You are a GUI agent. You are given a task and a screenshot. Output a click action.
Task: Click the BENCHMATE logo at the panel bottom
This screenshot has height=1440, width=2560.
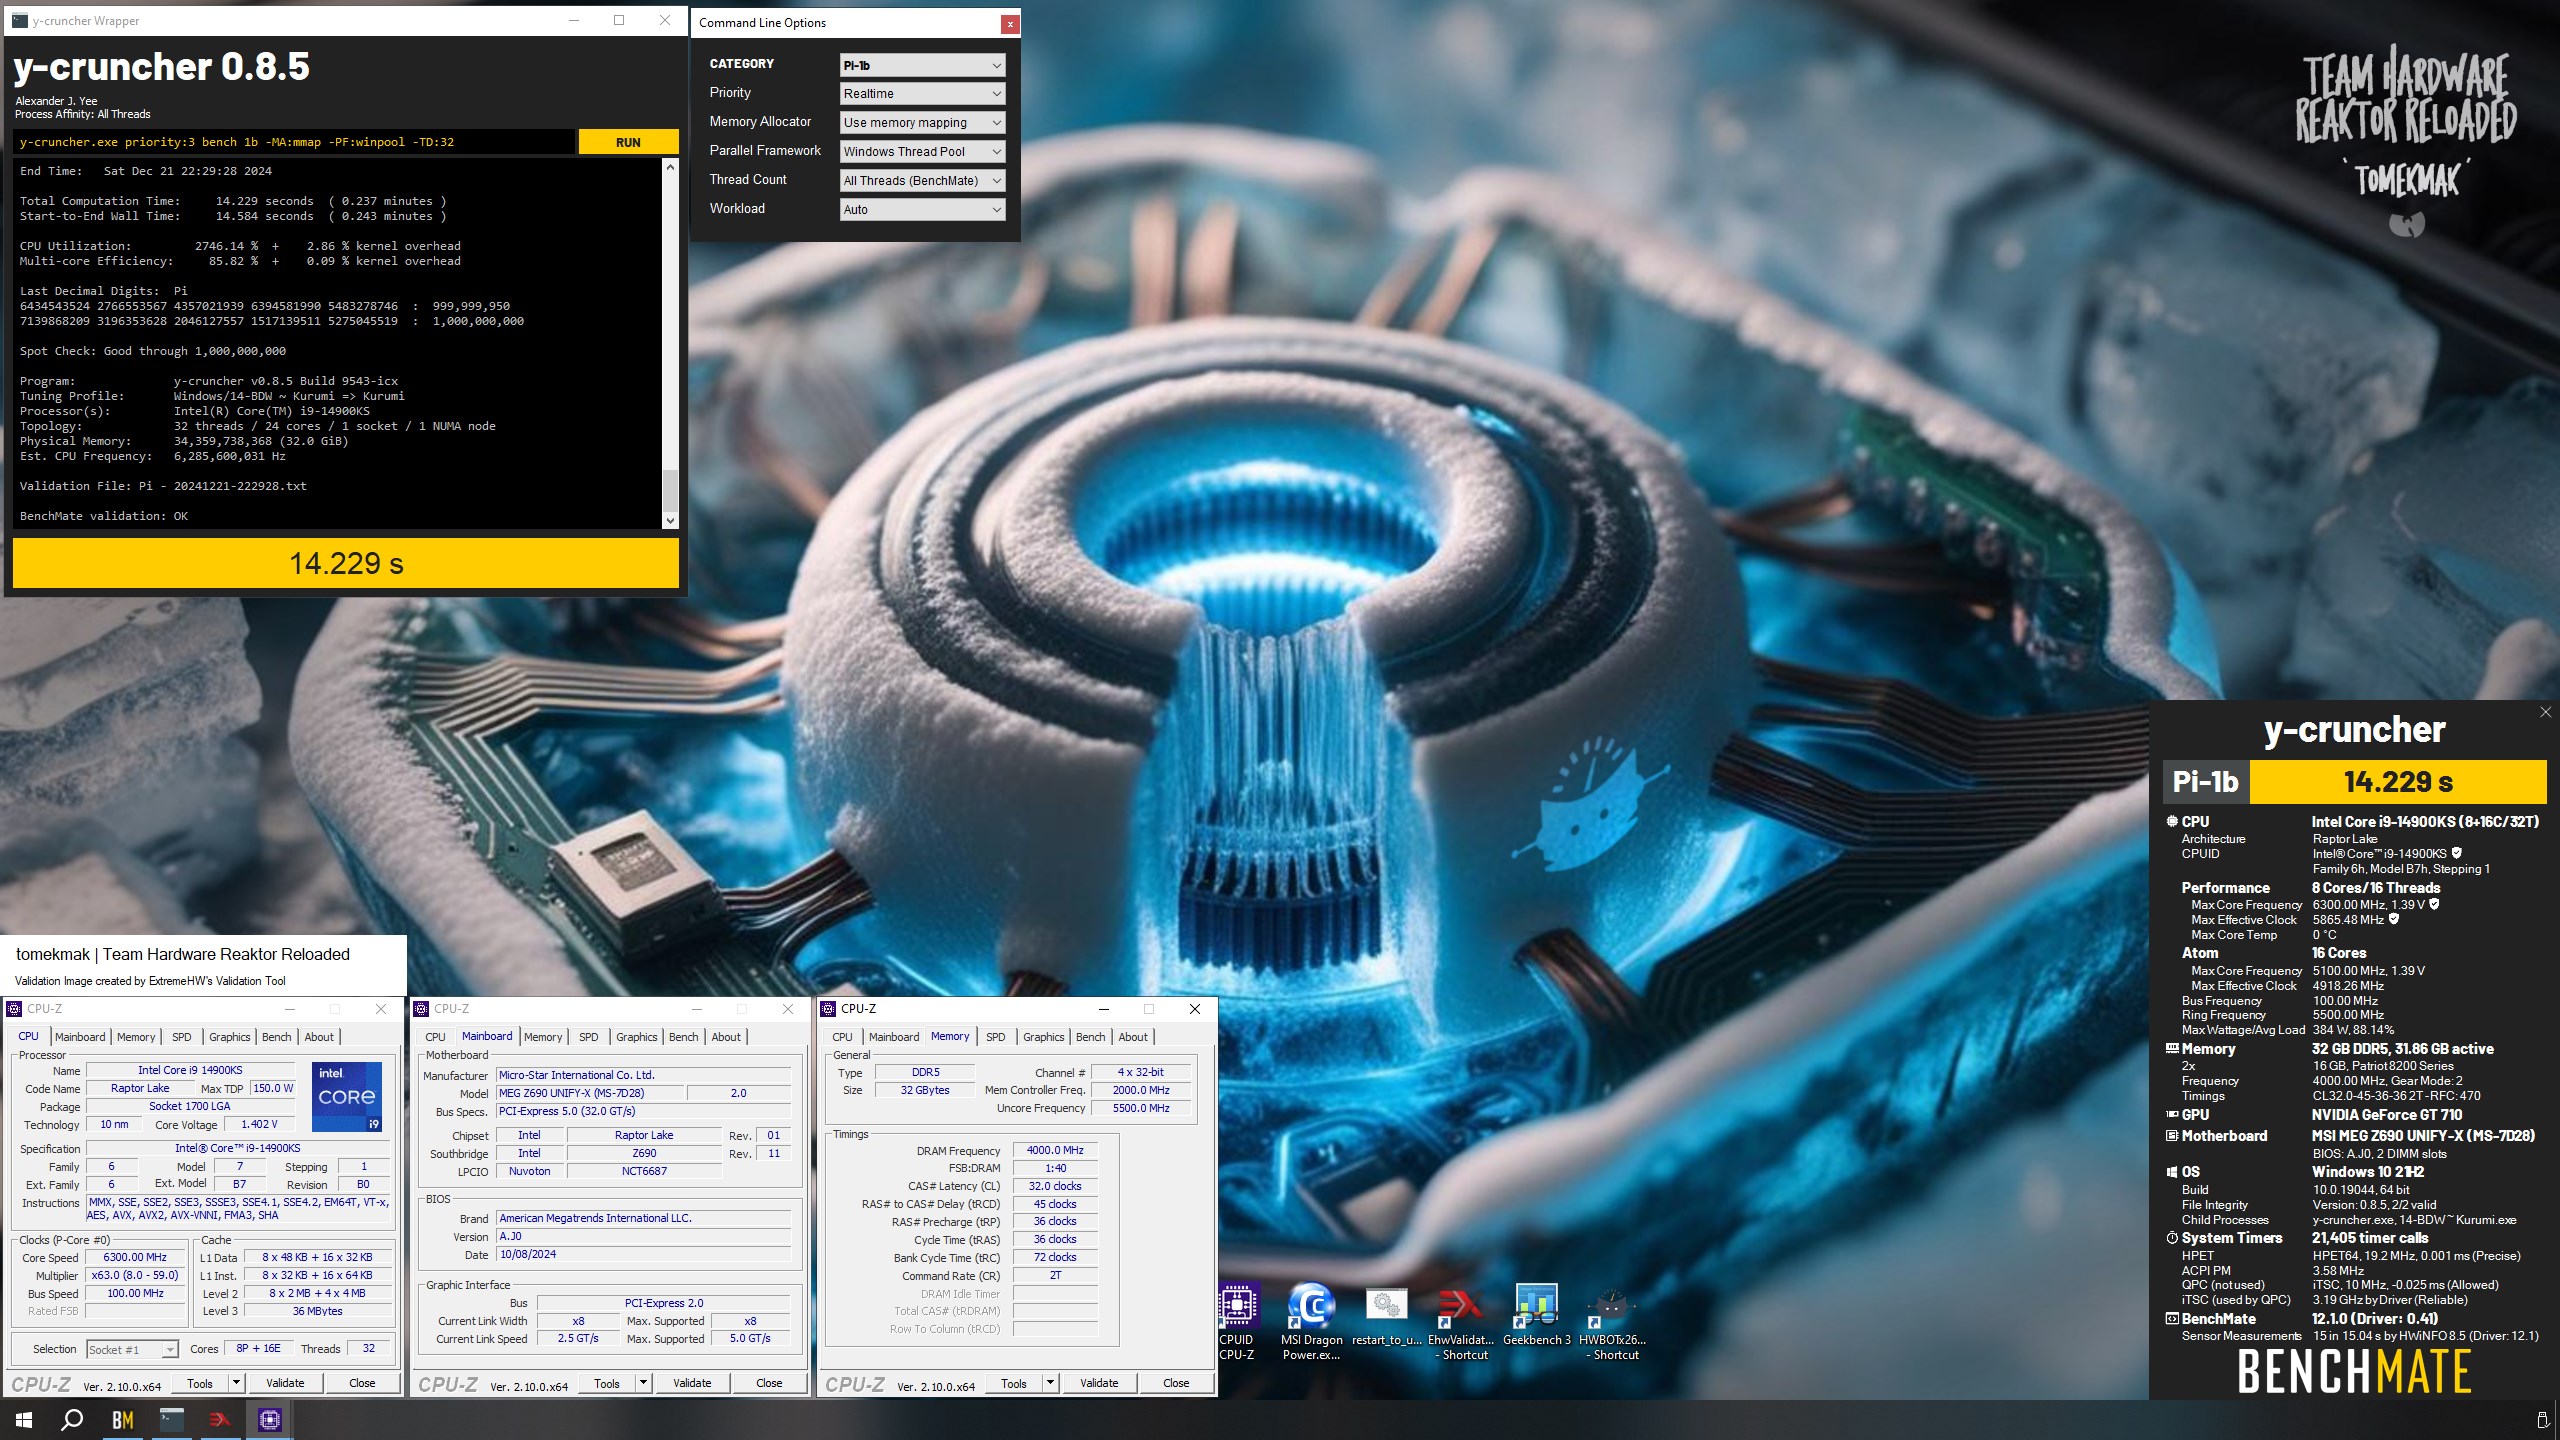coord(2354,1371)
